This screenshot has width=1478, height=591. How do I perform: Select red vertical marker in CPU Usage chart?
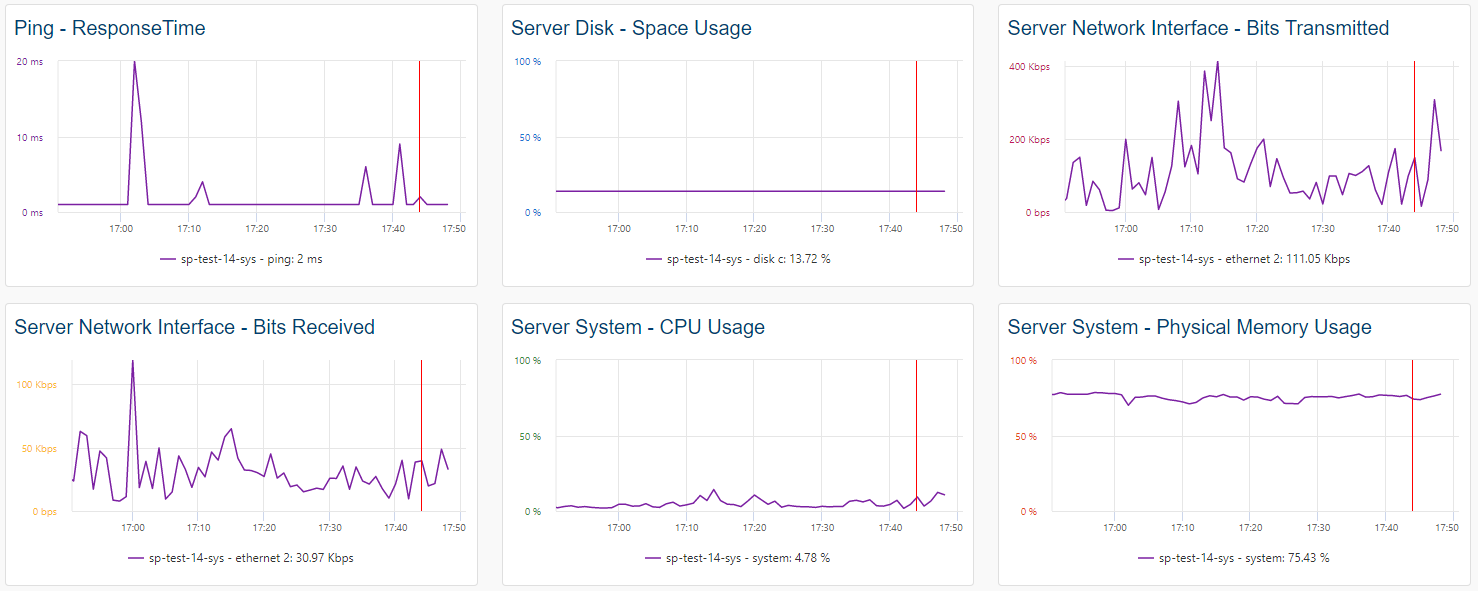click(x=916, y=420)
